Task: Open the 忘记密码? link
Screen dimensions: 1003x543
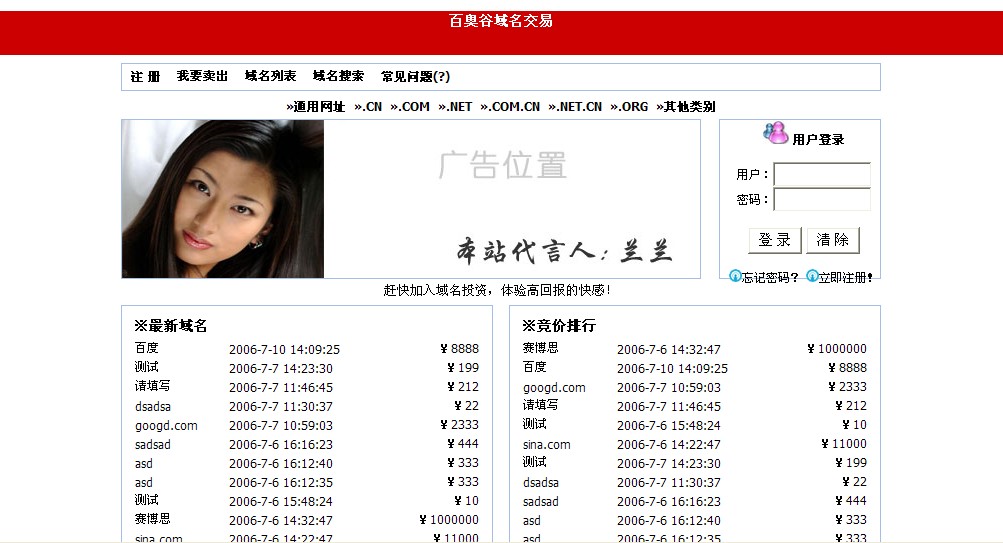Action: (770, 278)
